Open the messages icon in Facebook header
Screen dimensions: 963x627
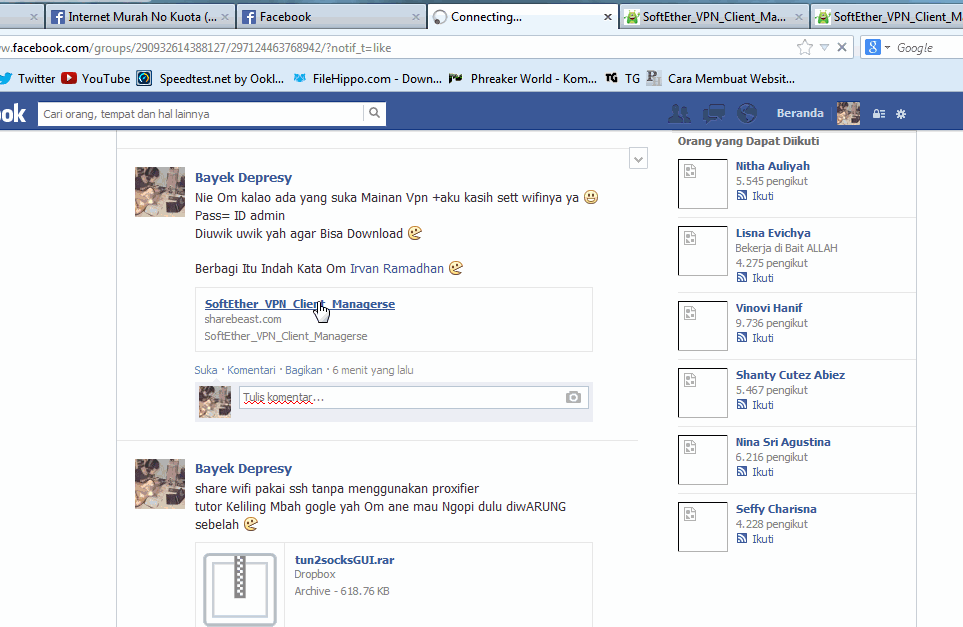click(x=713, y=114)
